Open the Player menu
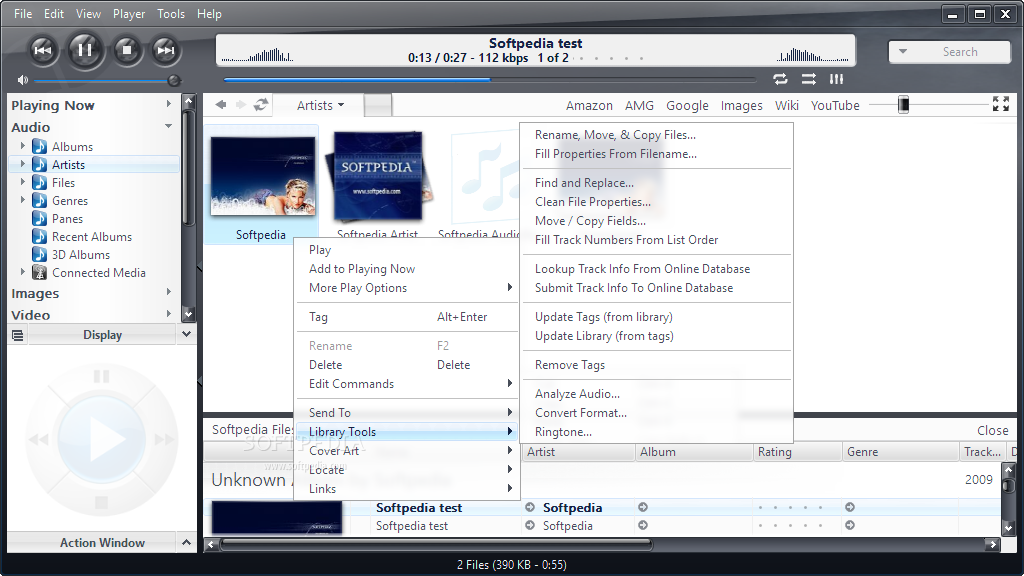The image size is (1024, 576). [129, 14]
